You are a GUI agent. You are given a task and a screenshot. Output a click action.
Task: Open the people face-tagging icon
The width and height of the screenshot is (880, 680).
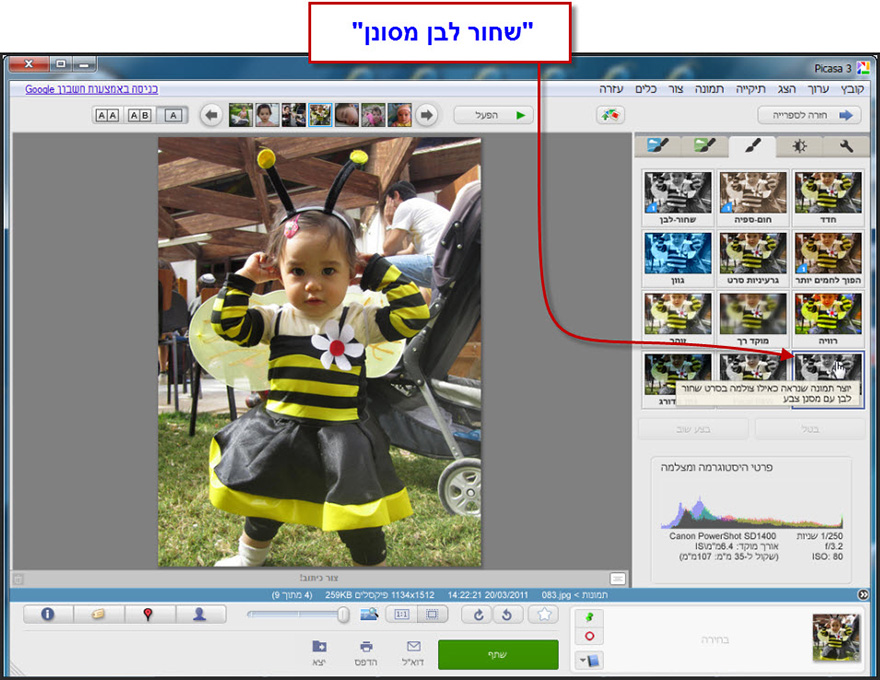201,615
